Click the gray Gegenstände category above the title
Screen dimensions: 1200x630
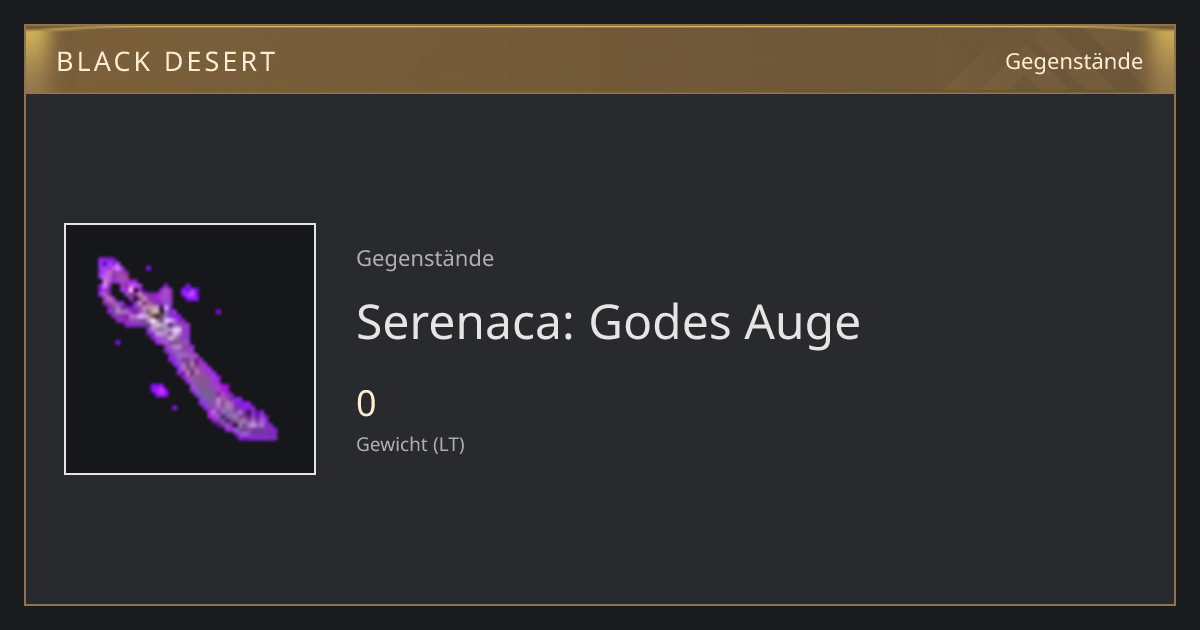425,258
